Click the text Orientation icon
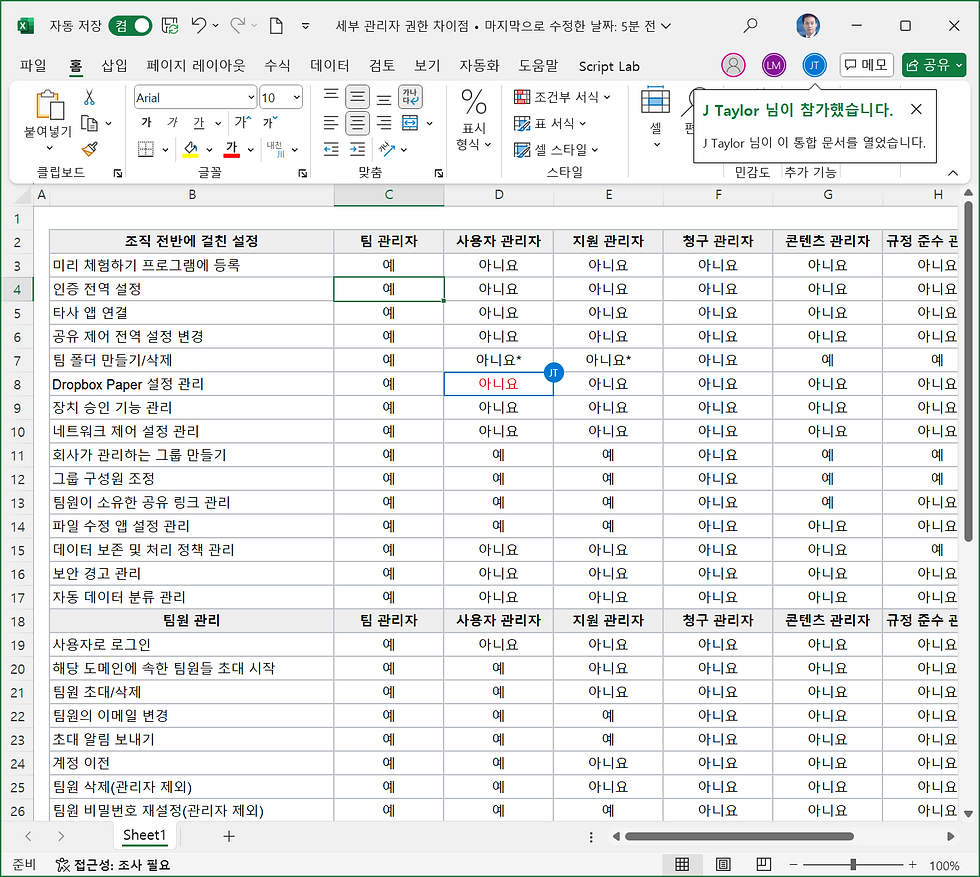The width and height of the screenshot is (980, 877). tap(387, 149)
